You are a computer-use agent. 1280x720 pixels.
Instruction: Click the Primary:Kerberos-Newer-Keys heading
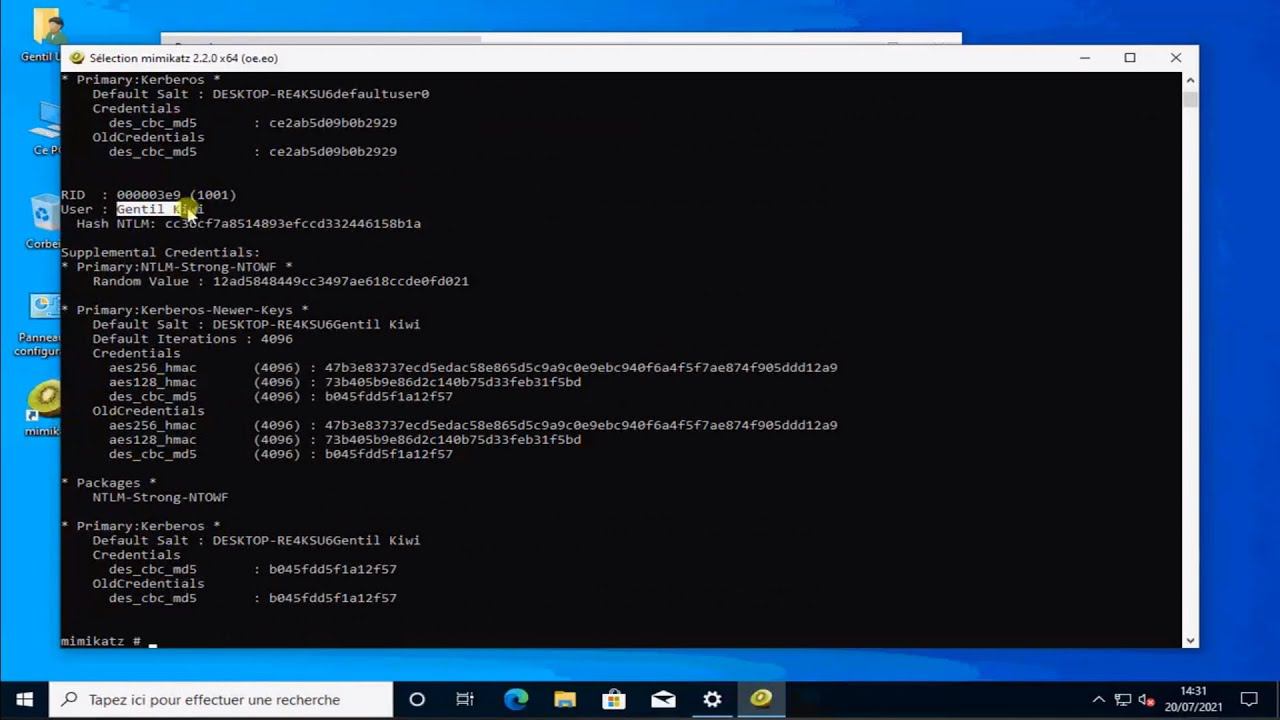[185, 310]
